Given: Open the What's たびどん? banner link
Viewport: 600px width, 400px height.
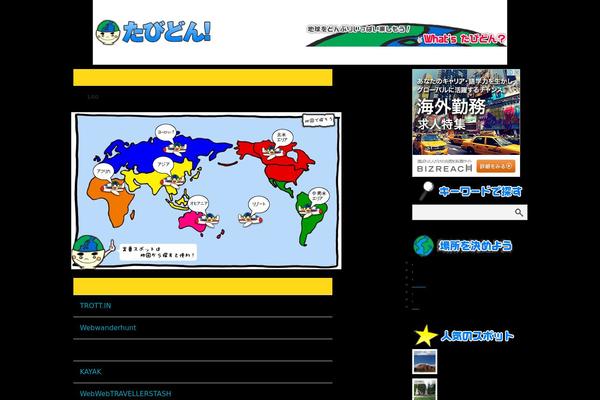Looking at the screenshot, I should tap(465, 39).
